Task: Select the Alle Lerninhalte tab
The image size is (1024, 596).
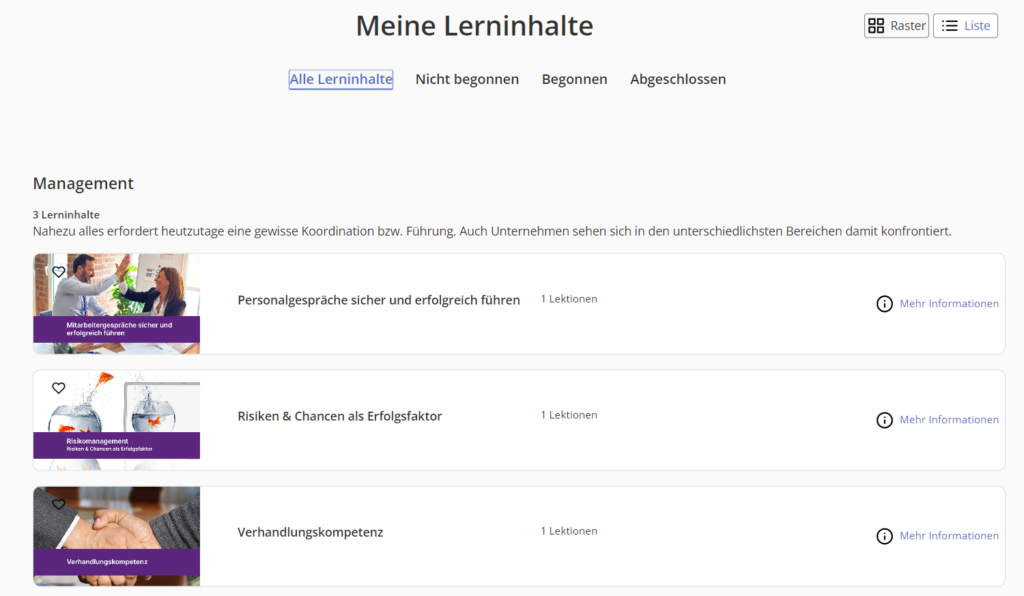Action: point(341,79)
